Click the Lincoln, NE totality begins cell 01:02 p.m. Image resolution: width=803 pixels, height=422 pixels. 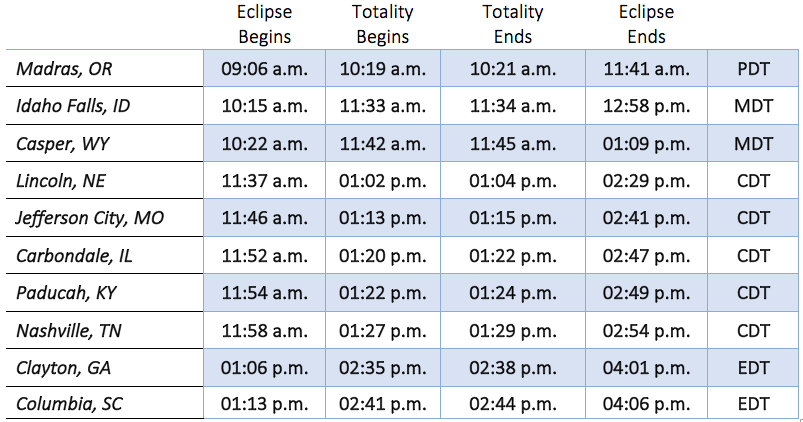pyautogui.click(x=383, y=180)
